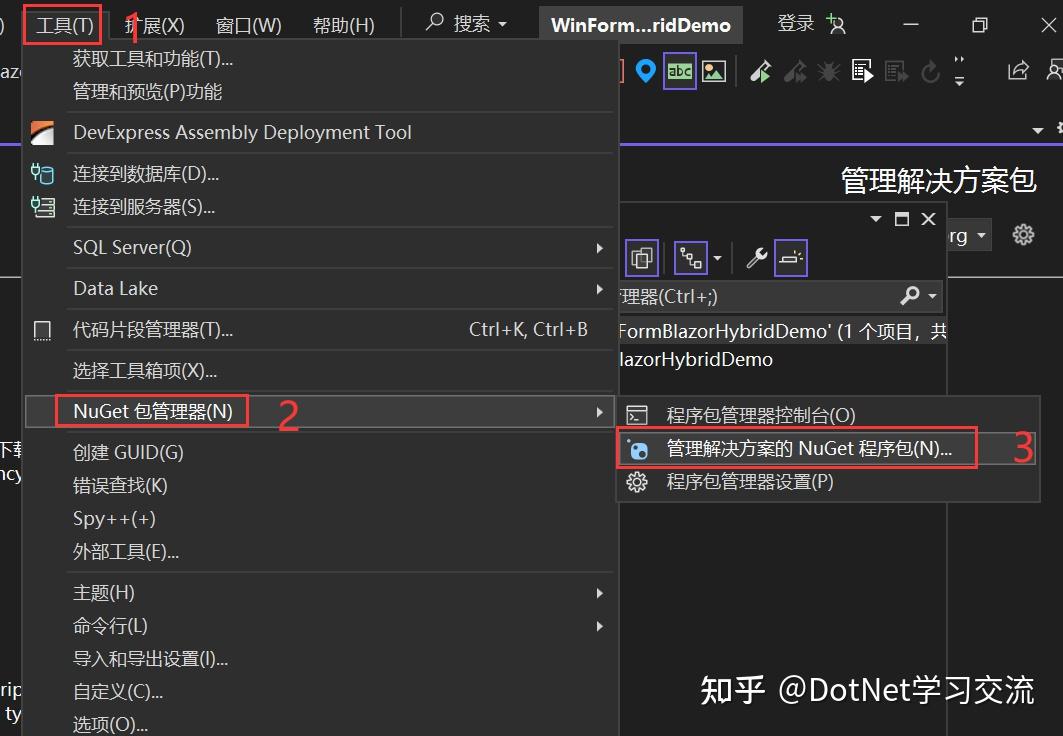The height and width of the screenshot is (736, 1063).
Task: Click inside the Solution Explorer search box
Action: [750, 296]
